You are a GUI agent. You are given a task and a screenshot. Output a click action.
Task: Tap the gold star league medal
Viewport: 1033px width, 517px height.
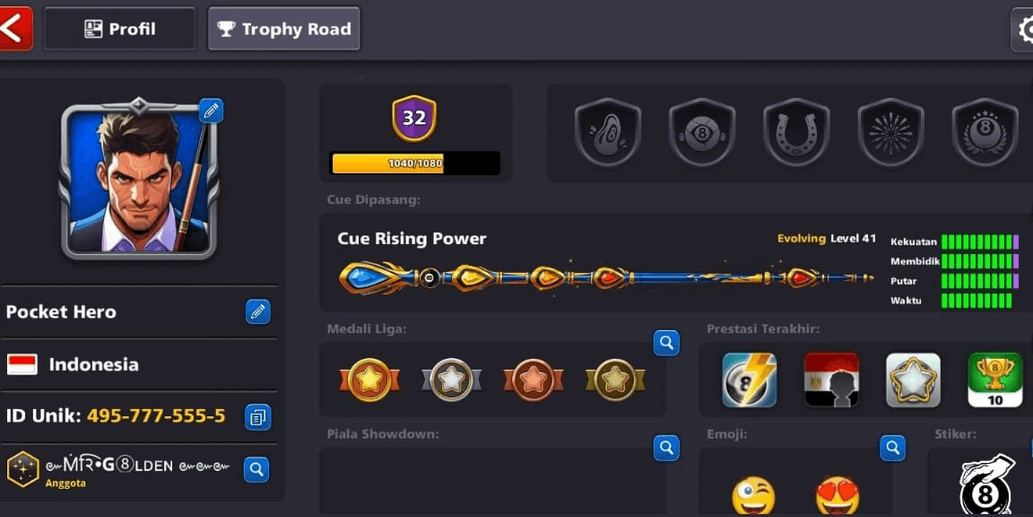[x=369, y=380]
